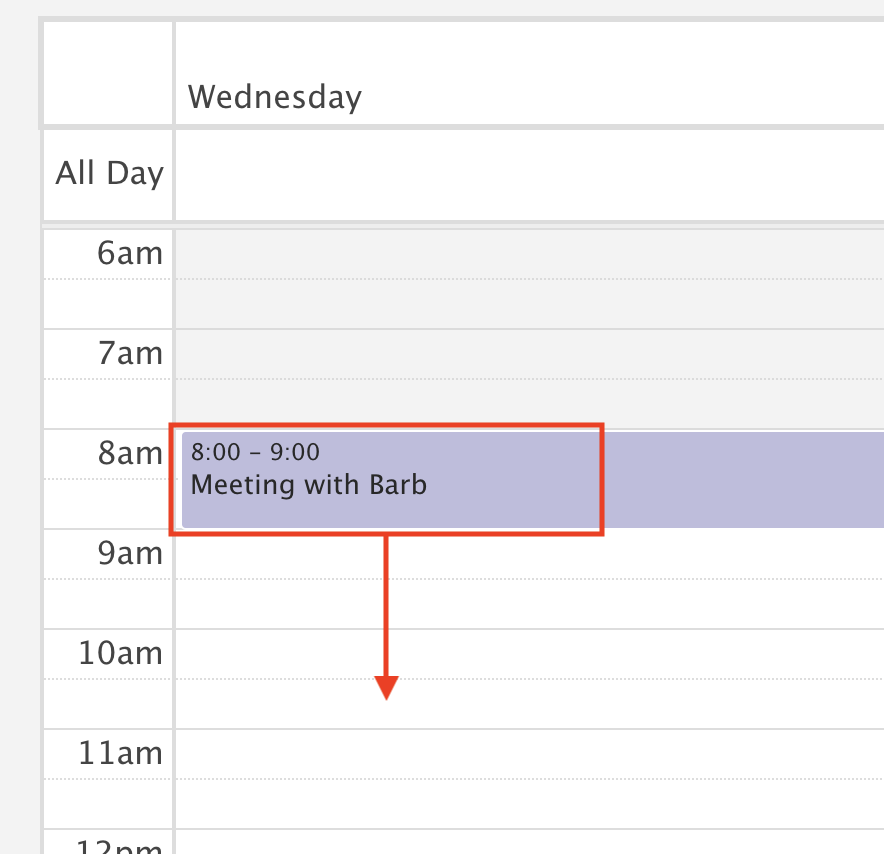Screen dimensions: 884x854
Task: Select the 6:30am half-hour slot
Action: coord(529,304)
